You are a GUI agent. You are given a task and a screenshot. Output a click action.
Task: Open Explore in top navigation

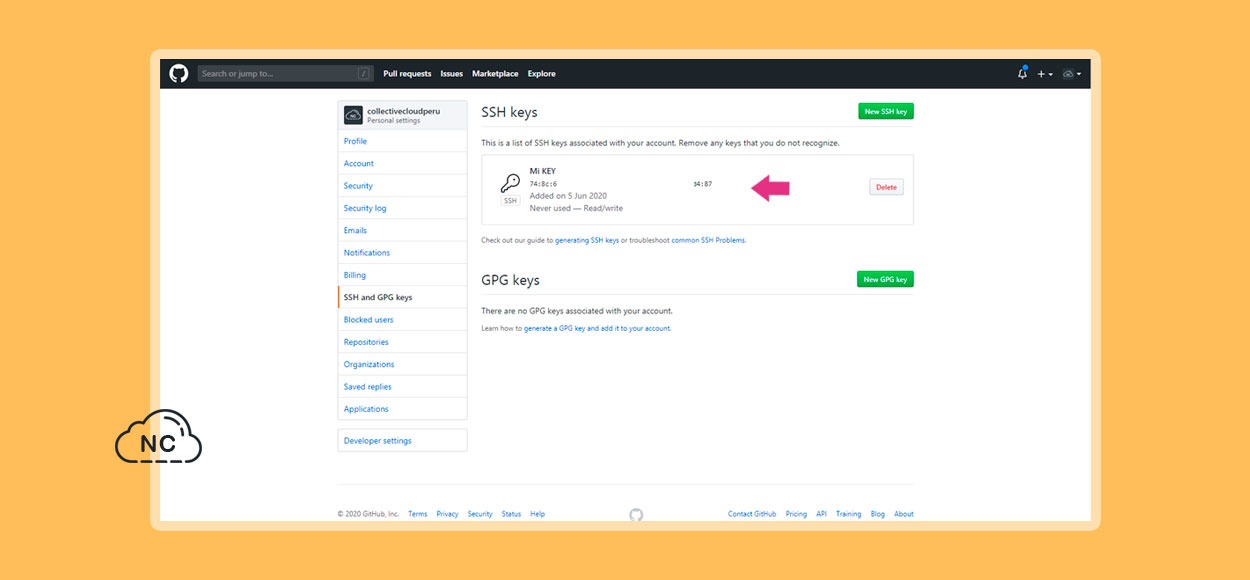tap(542, 74)
